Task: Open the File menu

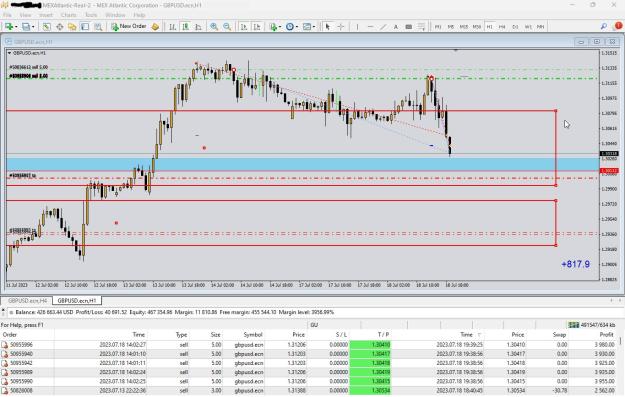Action: [x=7, y=15]
